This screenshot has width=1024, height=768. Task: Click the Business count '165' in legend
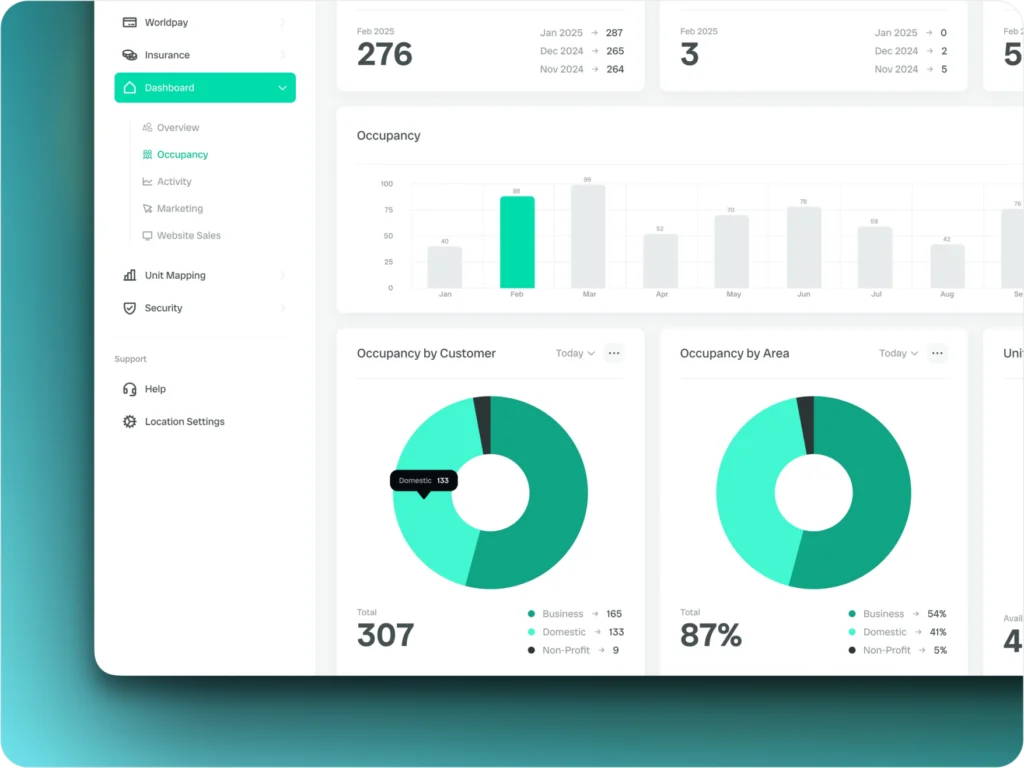pos(614,614)
